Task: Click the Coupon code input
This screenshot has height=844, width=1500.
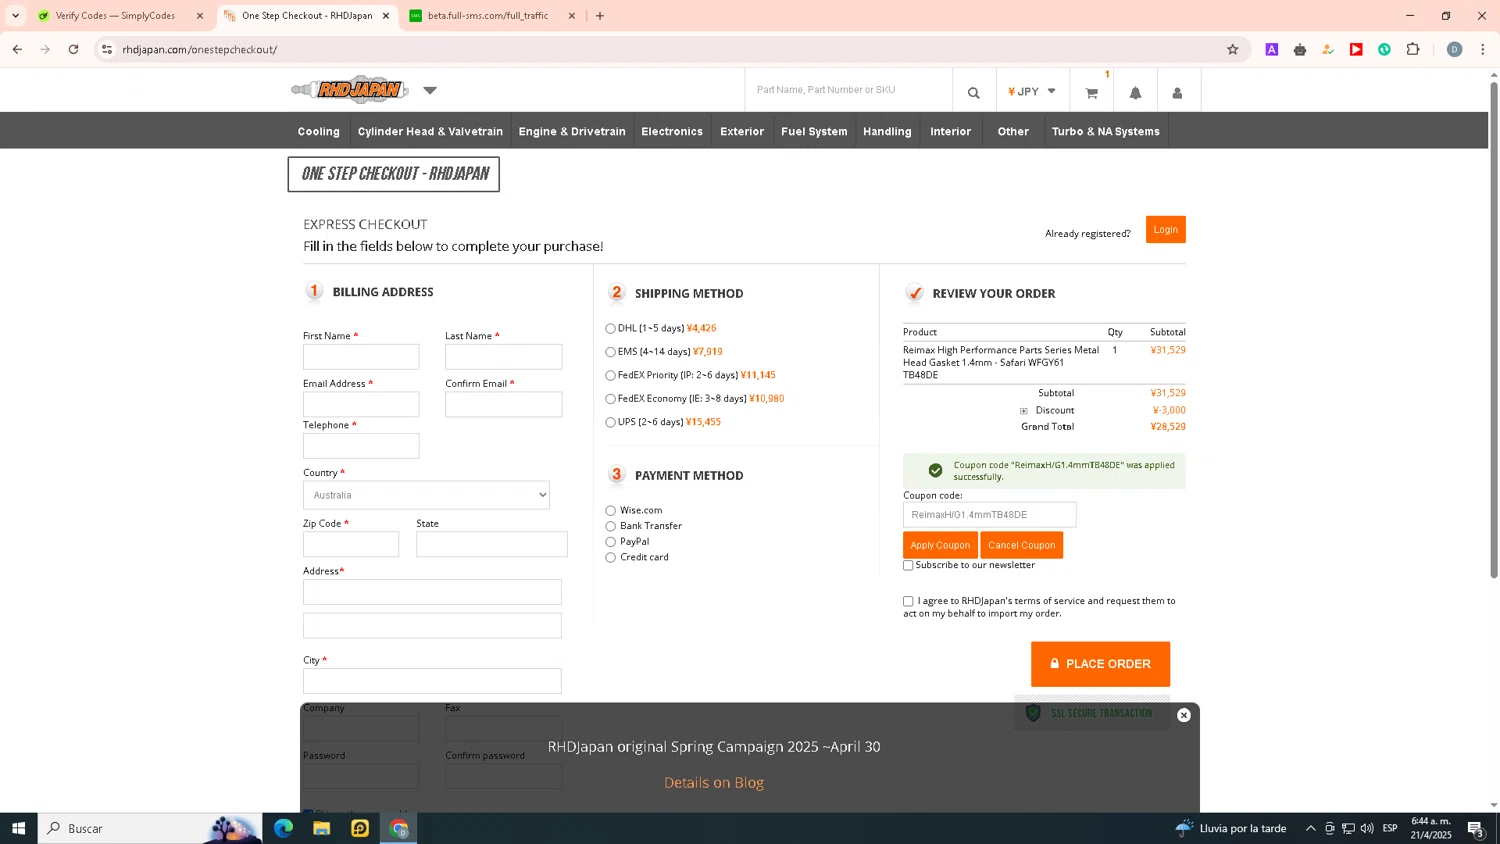Action: click(990, 515)
